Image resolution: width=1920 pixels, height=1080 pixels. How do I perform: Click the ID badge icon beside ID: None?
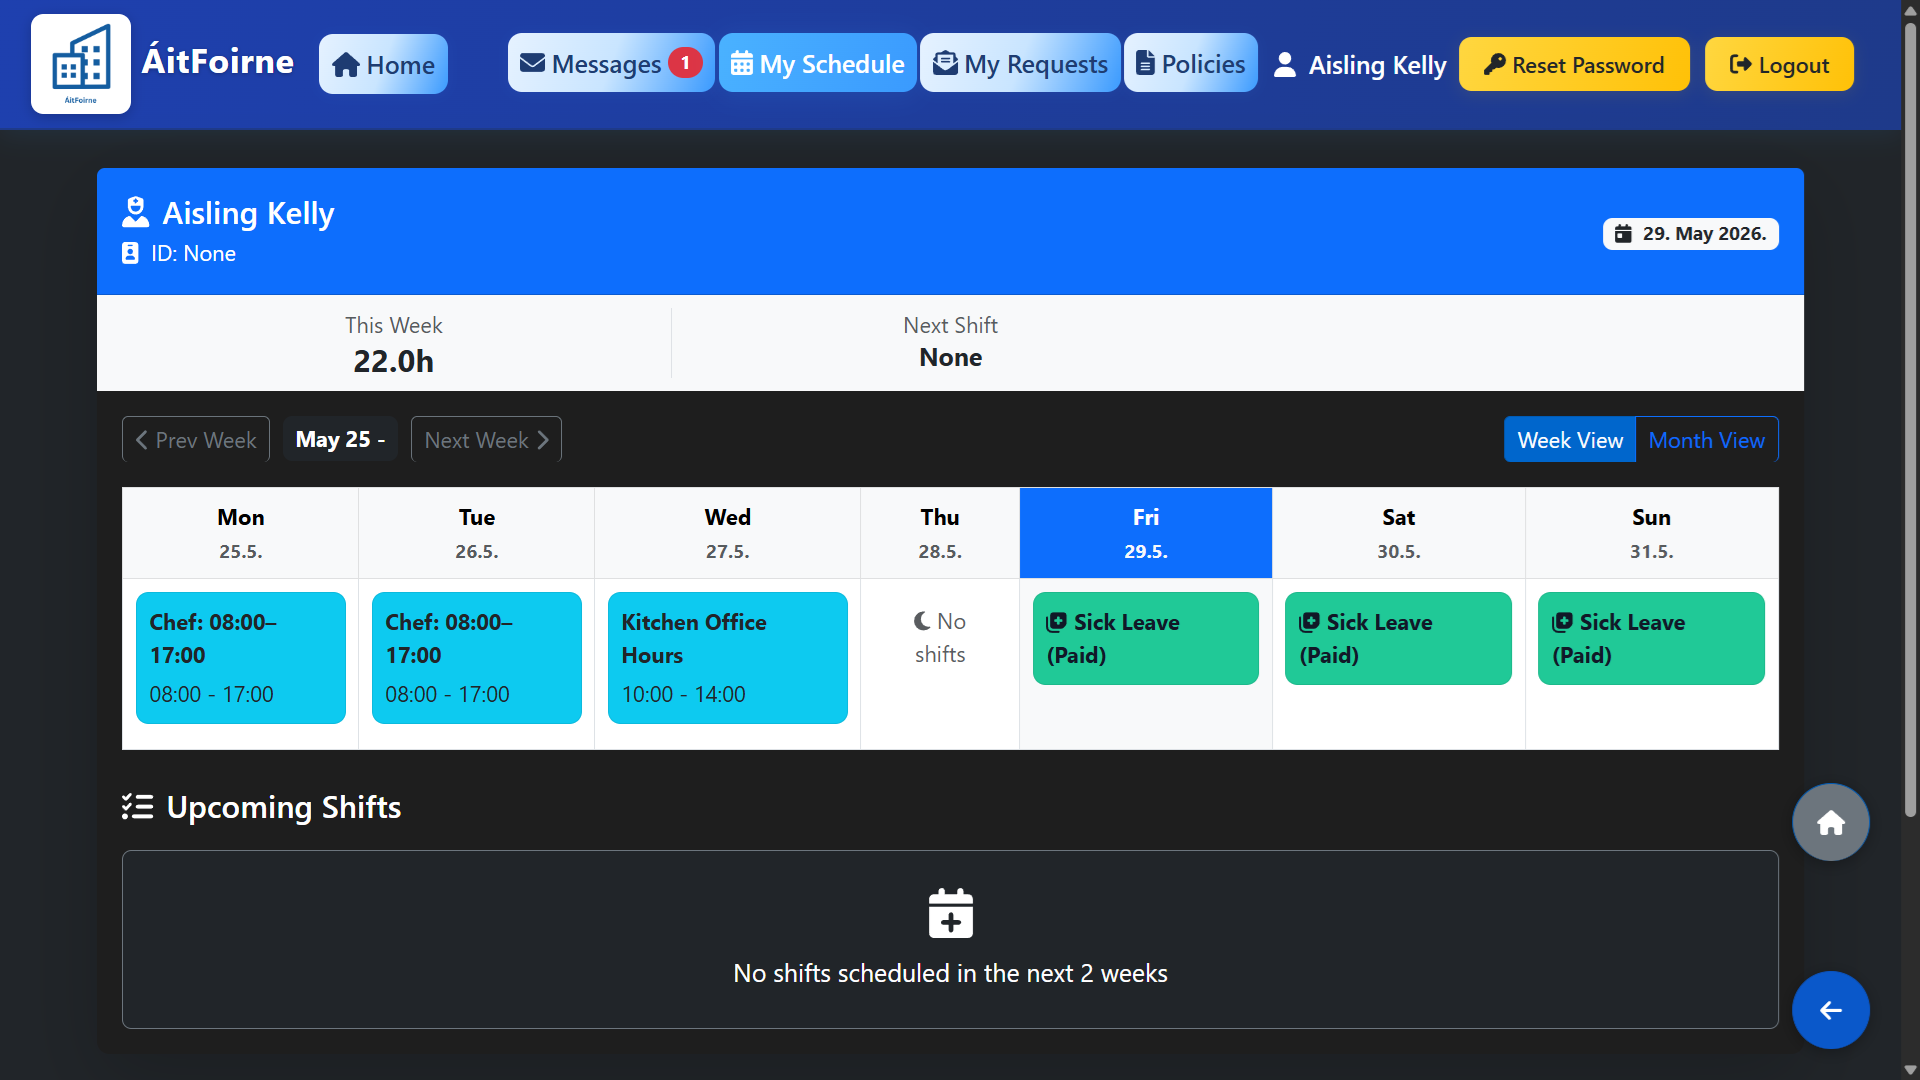[130, 253]
